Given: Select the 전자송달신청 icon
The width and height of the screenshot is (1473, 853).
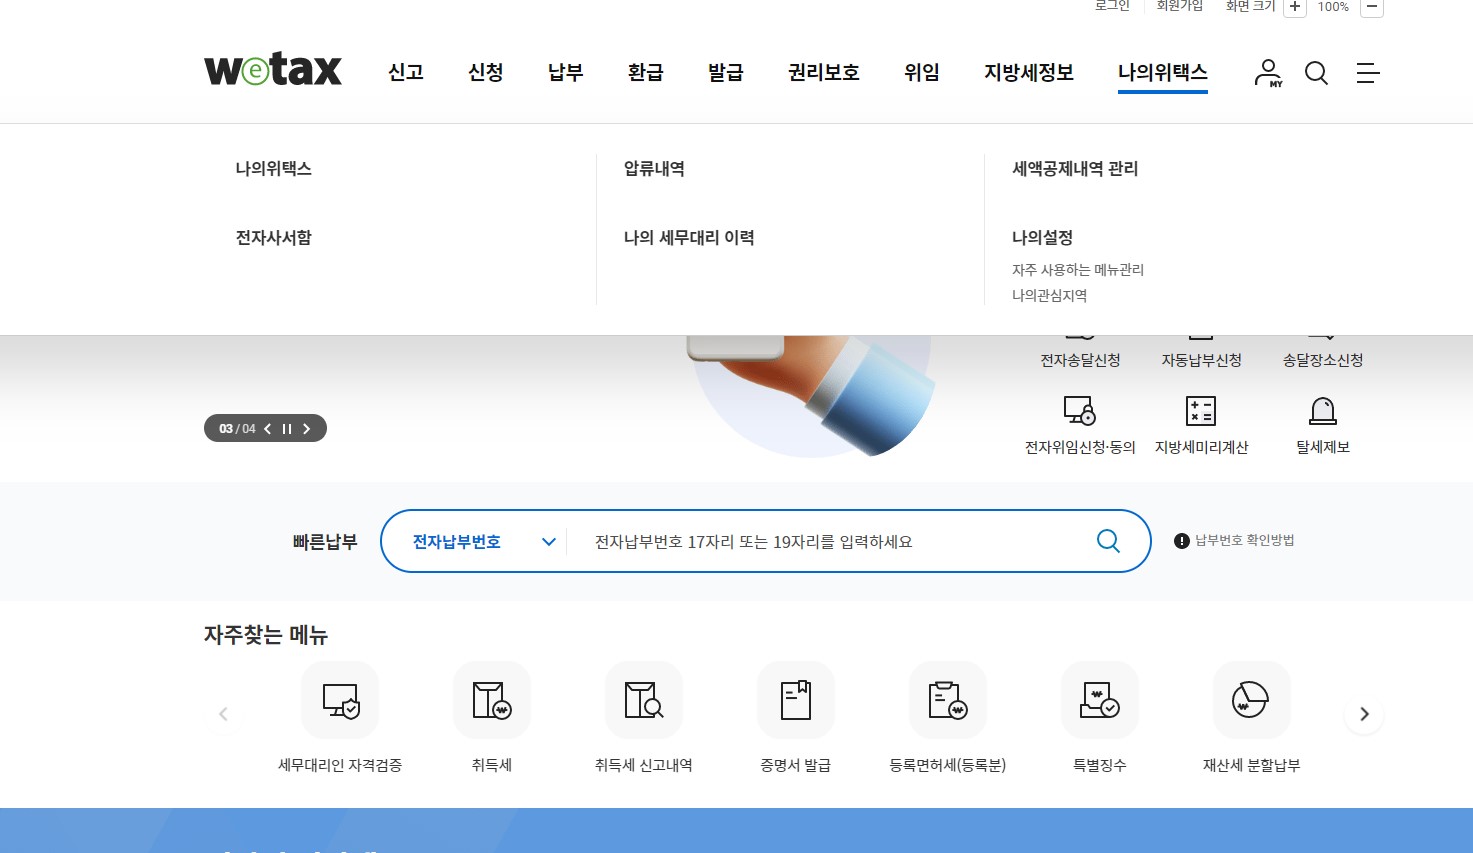Looking at the screenshot, I should 1080,330.
